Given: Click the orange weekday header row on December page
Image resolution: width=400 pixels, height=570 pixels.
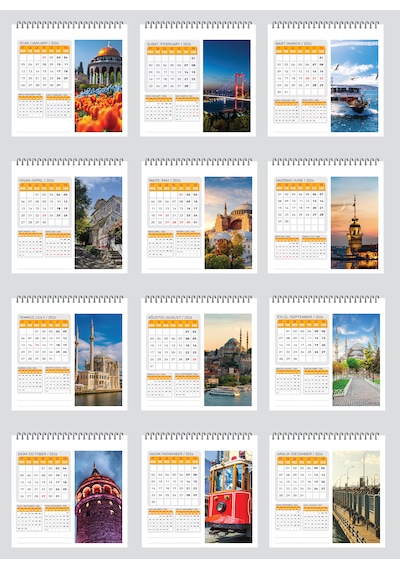Looking at the screenshot, I should coord(302,461).
